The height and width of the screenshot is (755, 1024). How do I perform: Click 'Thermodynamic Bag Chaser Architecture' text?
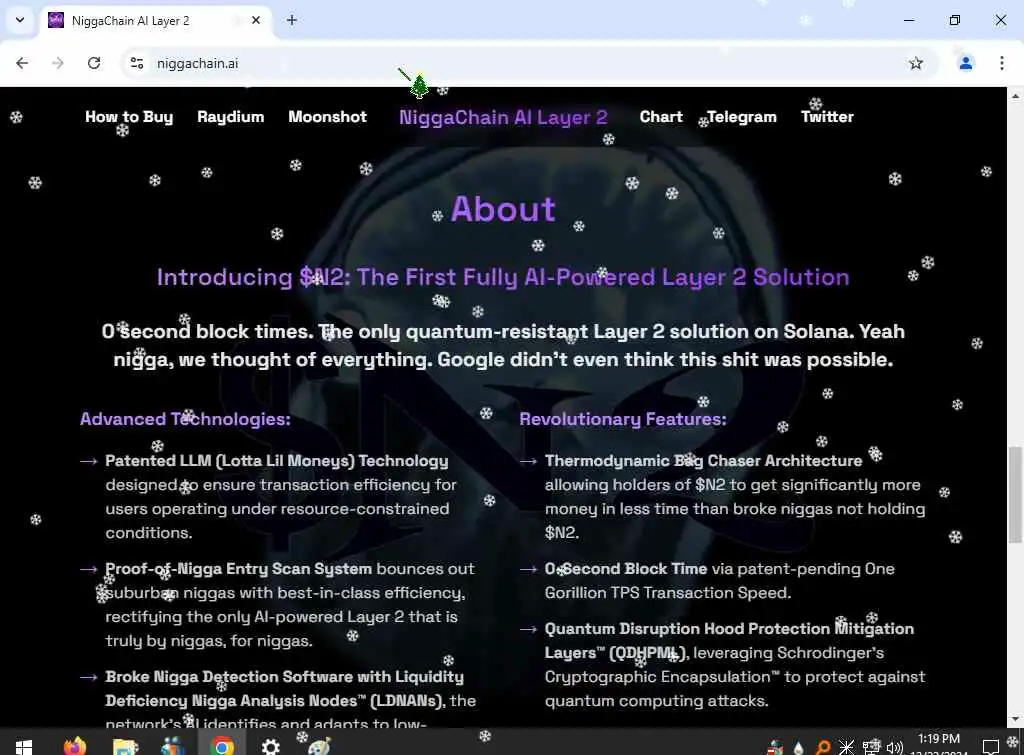click(703, 461)
